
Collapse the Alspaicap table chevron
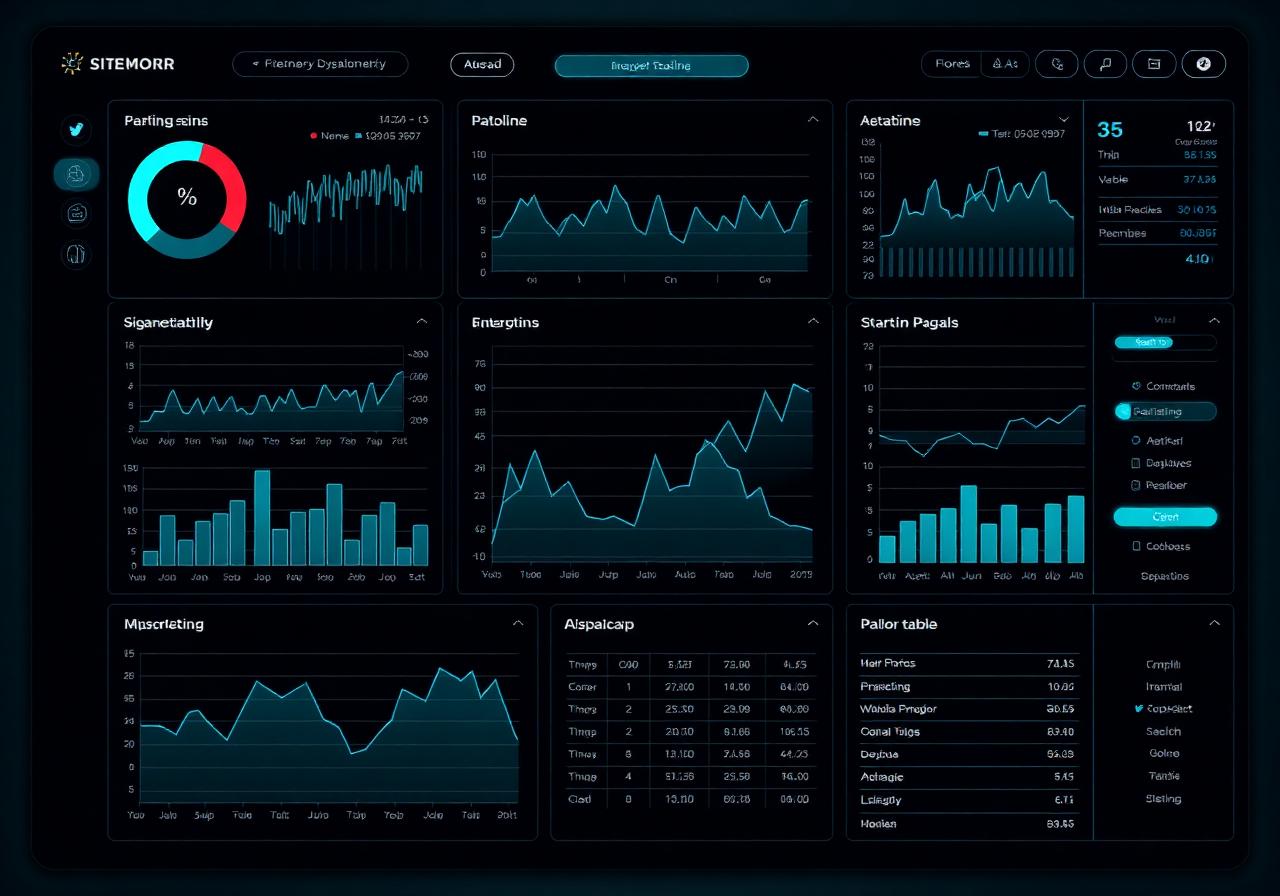pos(813,623)
